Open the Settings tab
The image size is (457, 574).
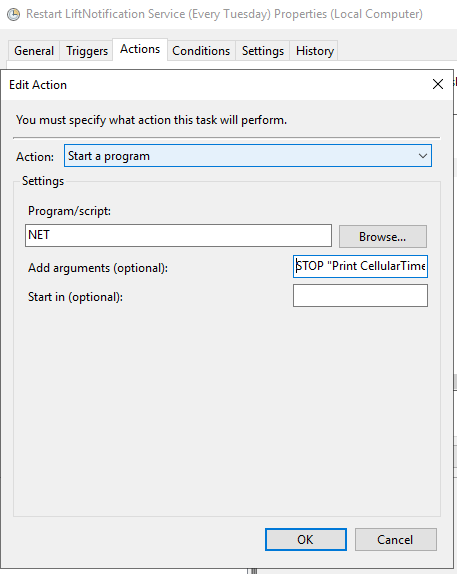263,51
